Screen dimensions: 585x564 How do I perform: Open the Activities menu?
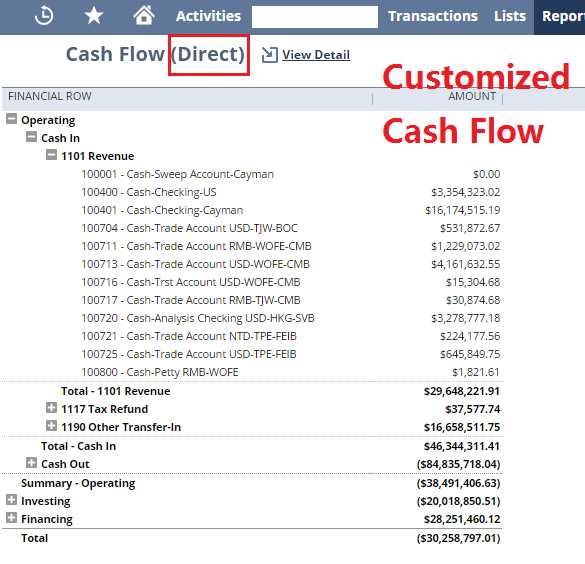(208, 16)
